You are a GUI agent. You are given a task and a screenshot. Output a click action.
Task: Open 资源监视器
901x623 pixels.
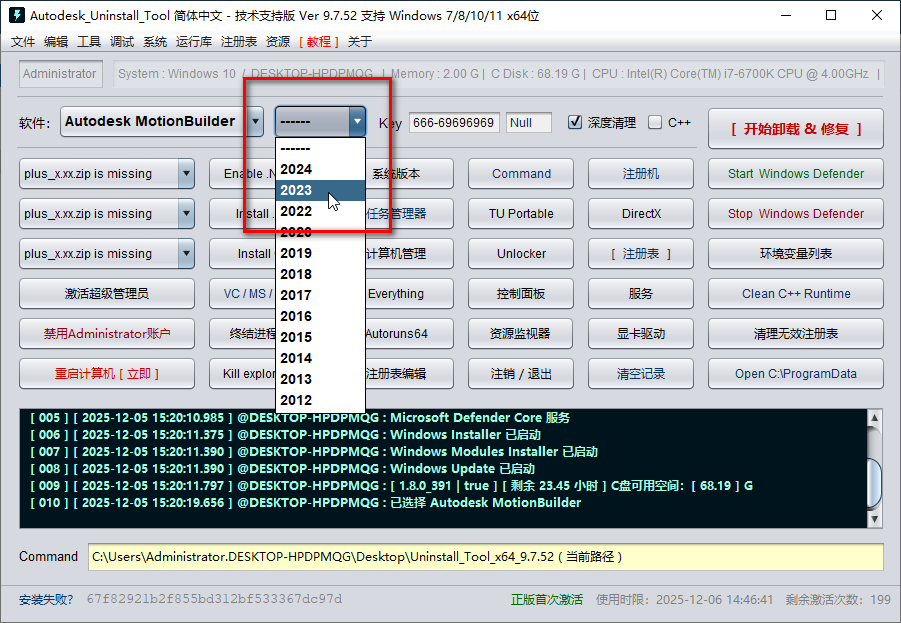click(x=521, y=333)
